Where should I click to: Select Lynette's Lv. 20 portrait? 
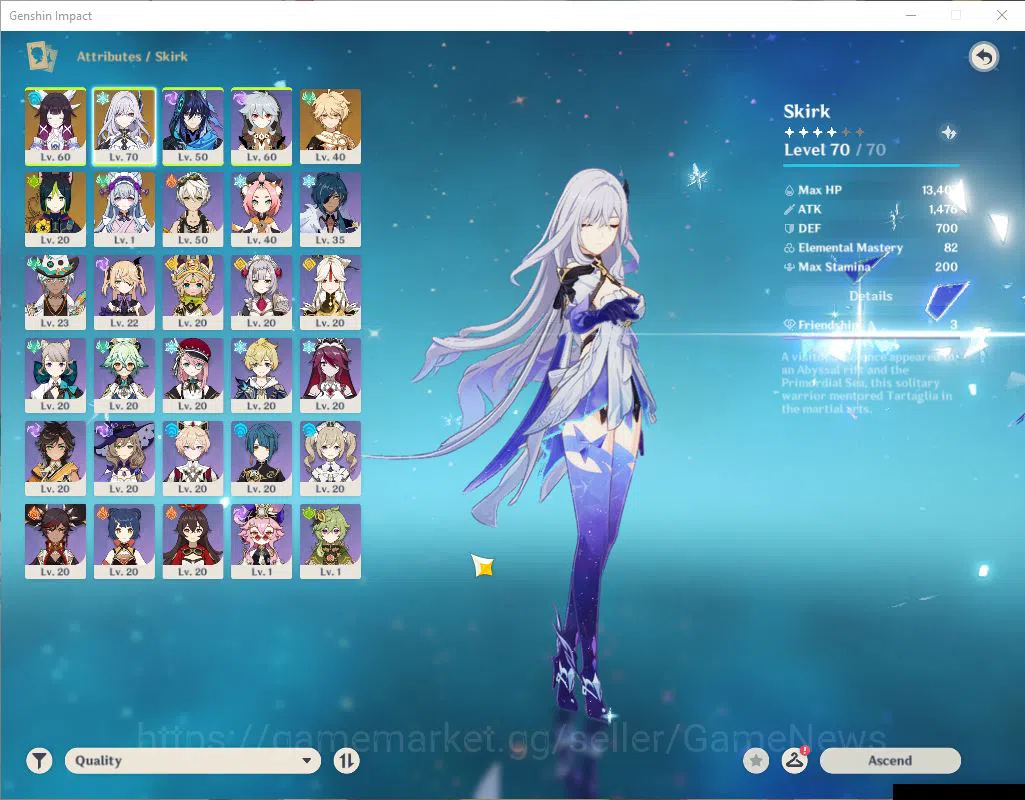(56, 375)
